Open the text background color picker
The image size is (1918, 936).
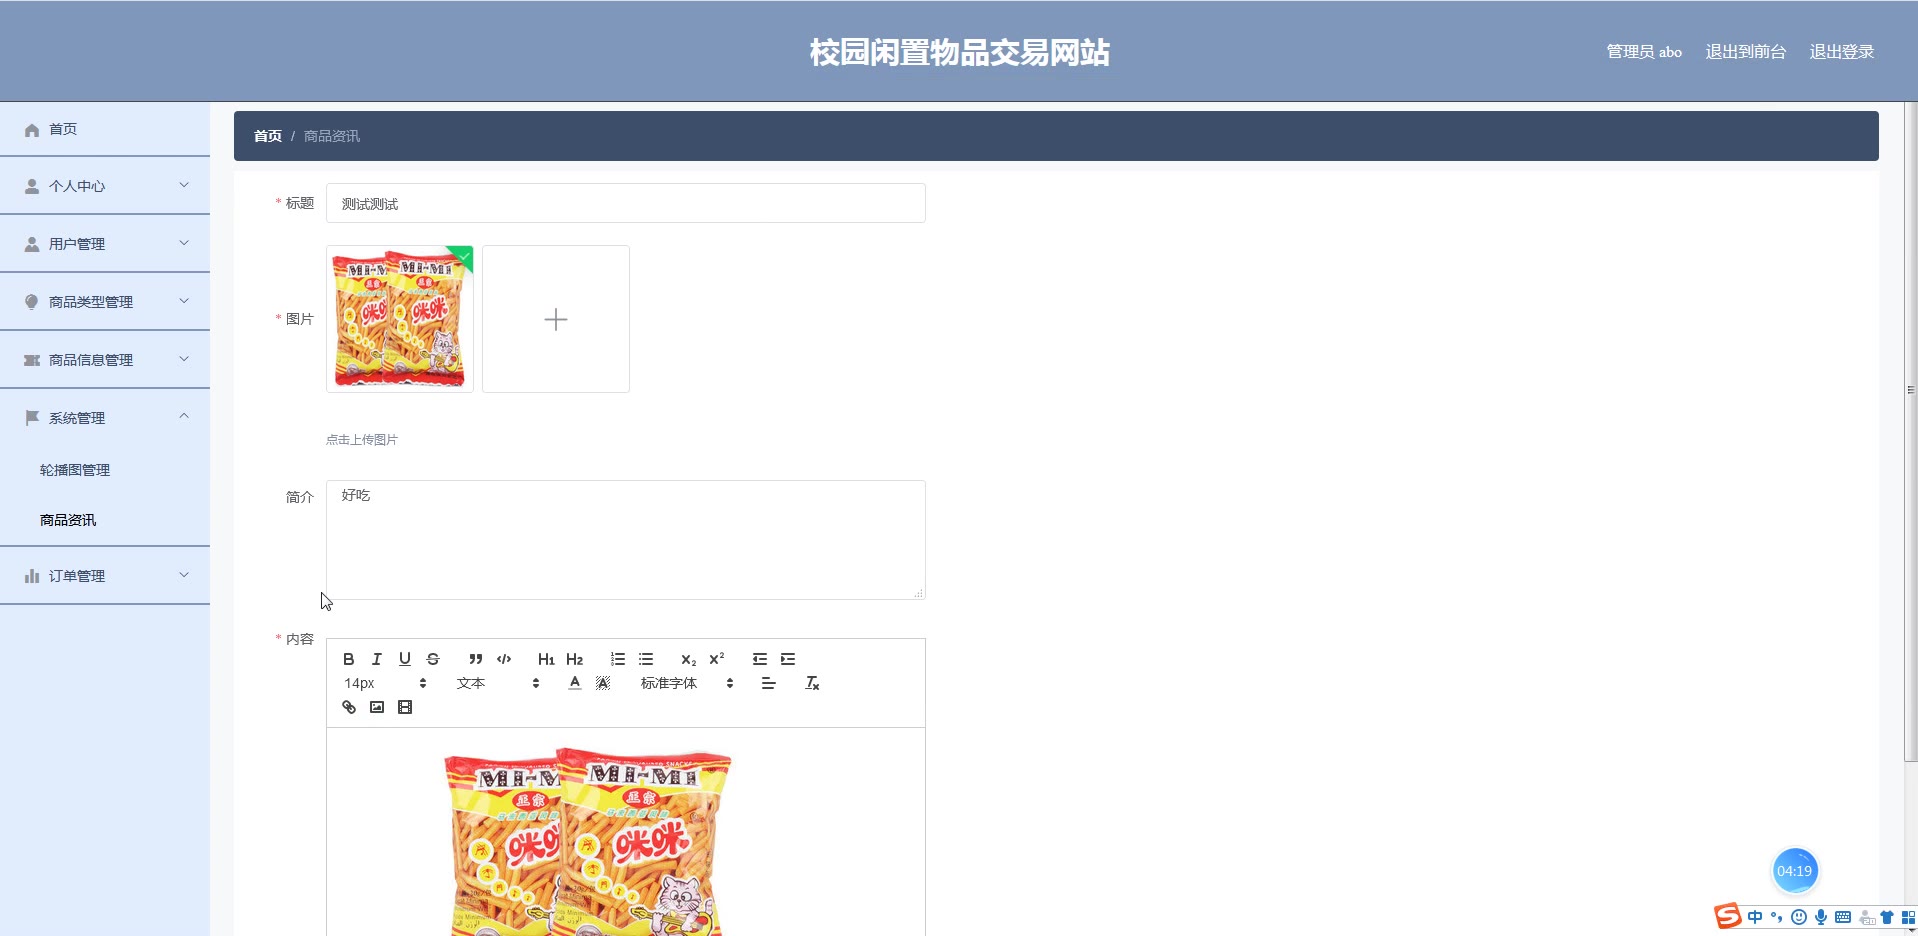click(603, 683)
